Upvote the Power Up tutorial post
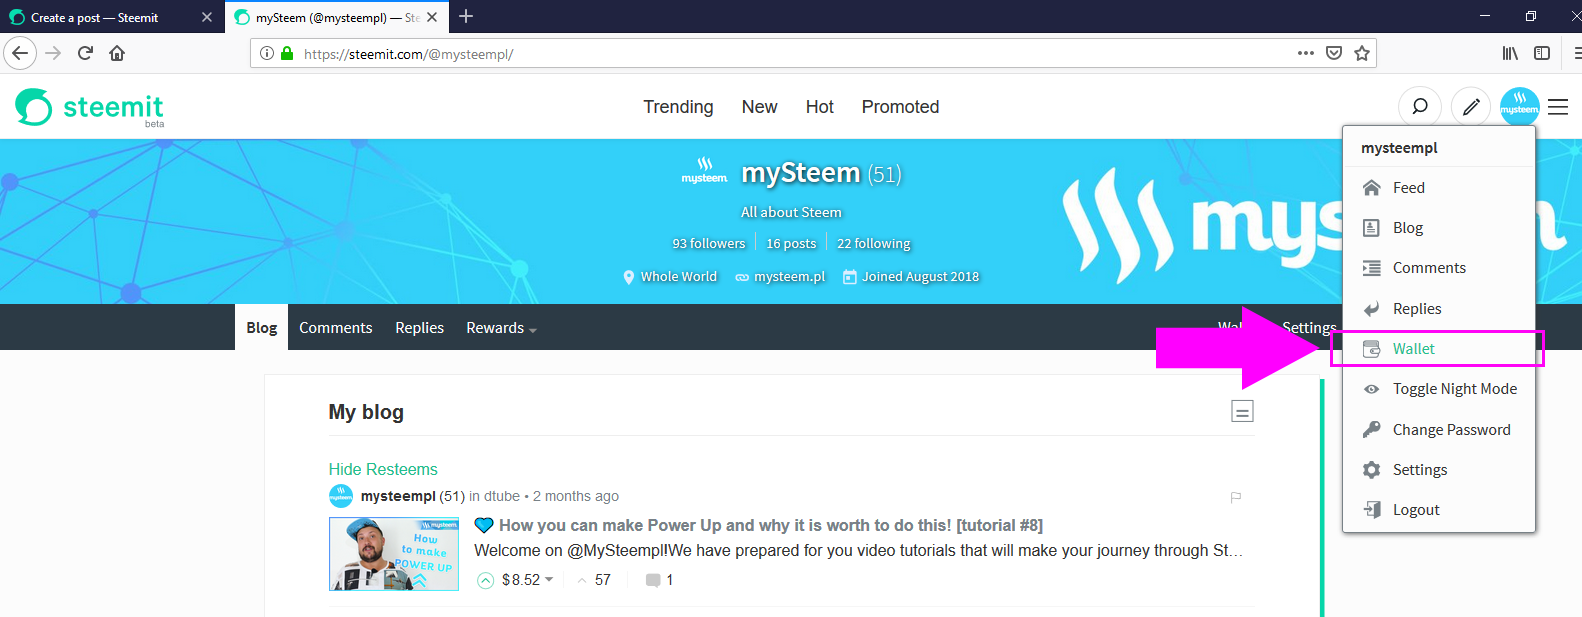Screen dimensions: 1582x617 click(x=485, y=580)
